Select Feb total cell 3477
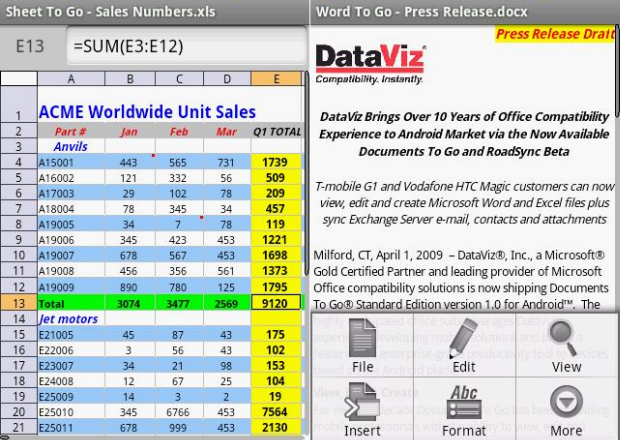The width and height of the screenshot is (620, 440). [x=179, y=303]
